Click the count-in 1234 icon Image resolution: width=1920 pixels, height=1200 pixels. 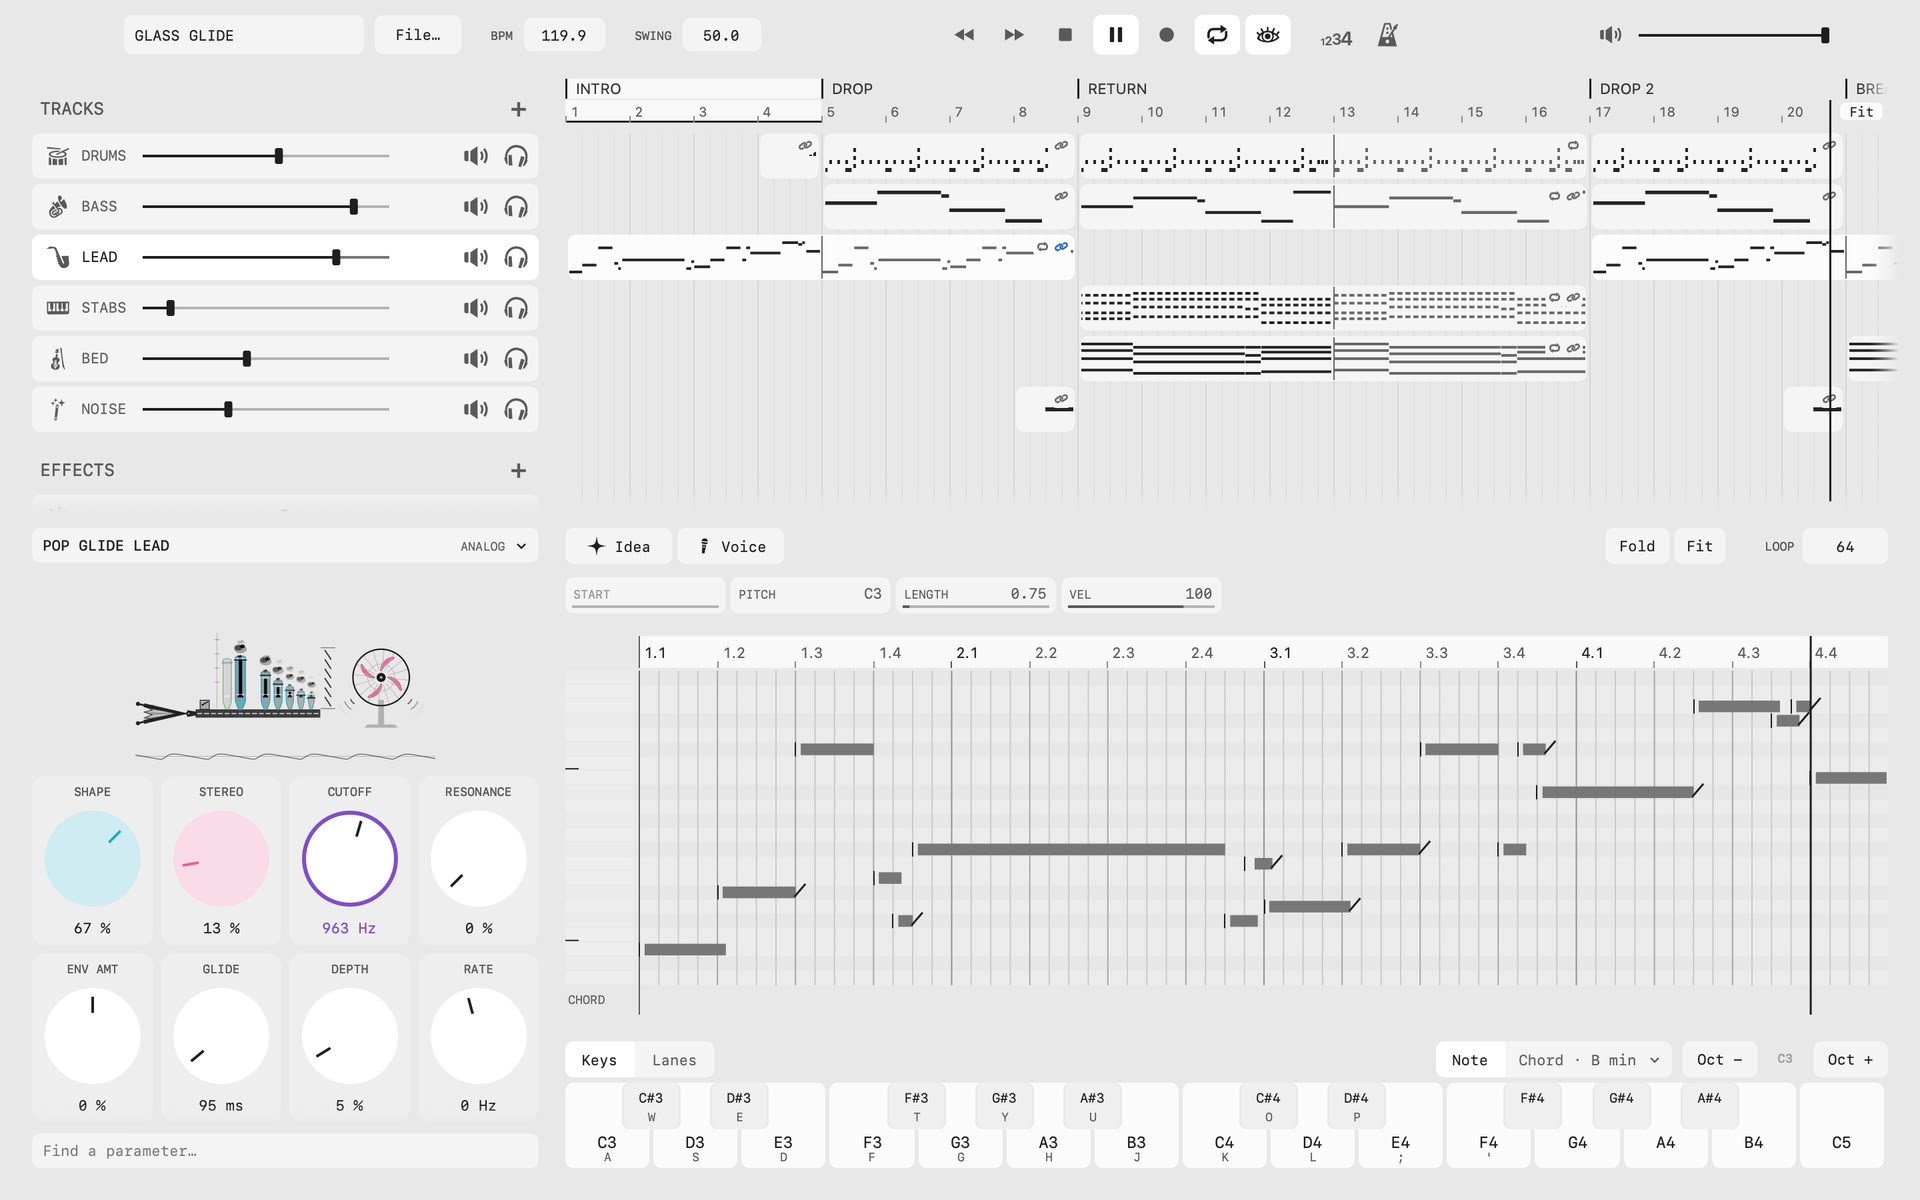coord(1336,39)
